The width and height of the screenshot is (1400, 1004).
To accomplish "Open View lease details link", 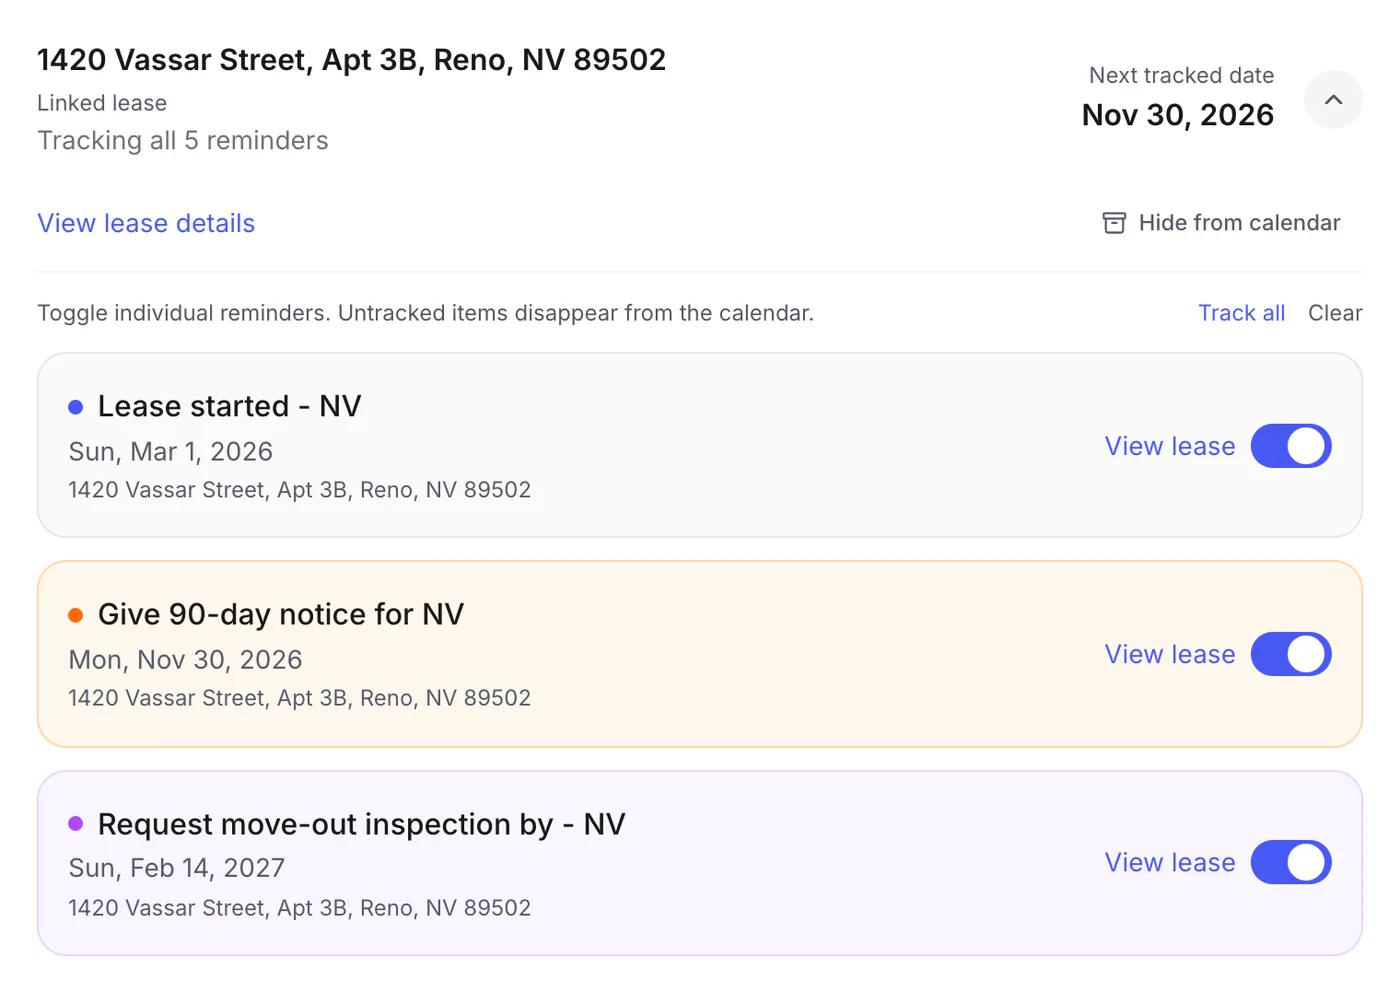I will [146, 223].
